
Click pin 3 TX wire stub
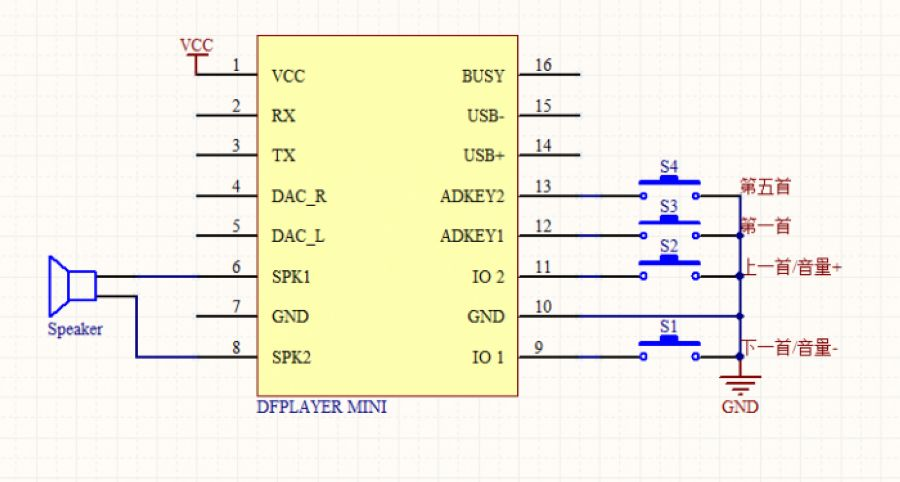tap(227, 155)
